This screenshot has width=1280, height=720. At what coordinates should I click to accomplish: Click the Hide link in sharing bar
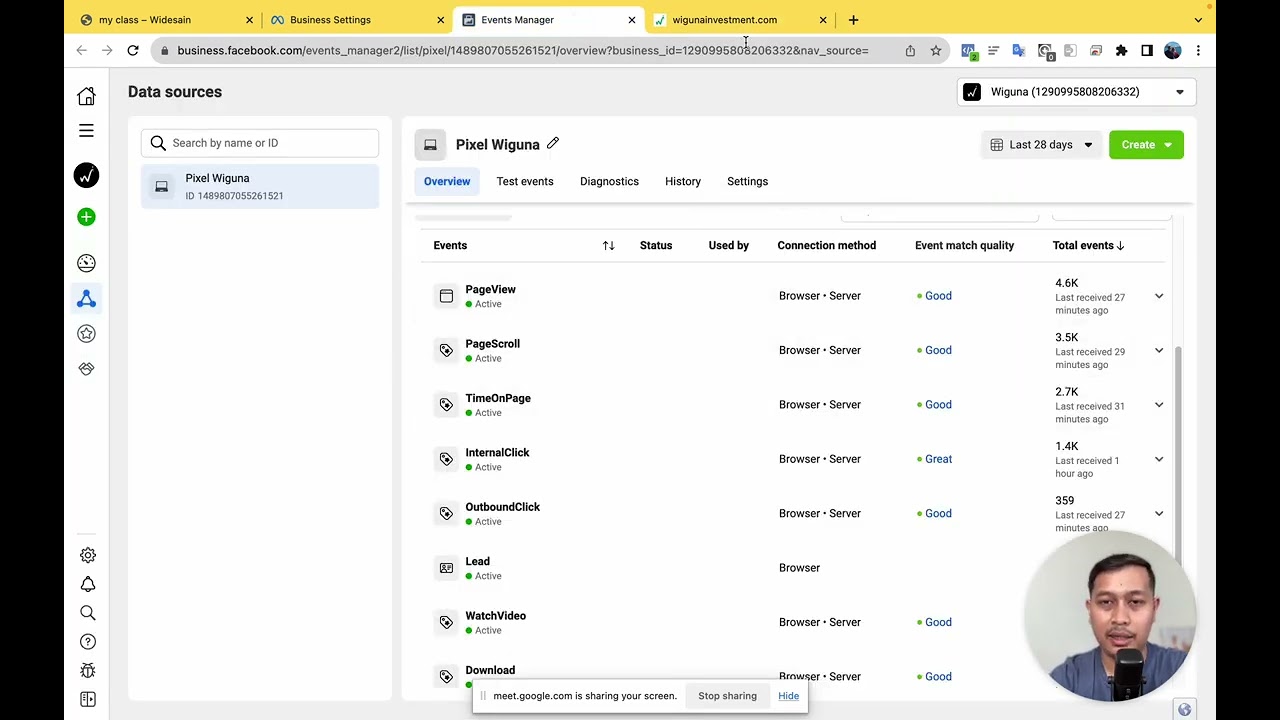tap(788, 696)
